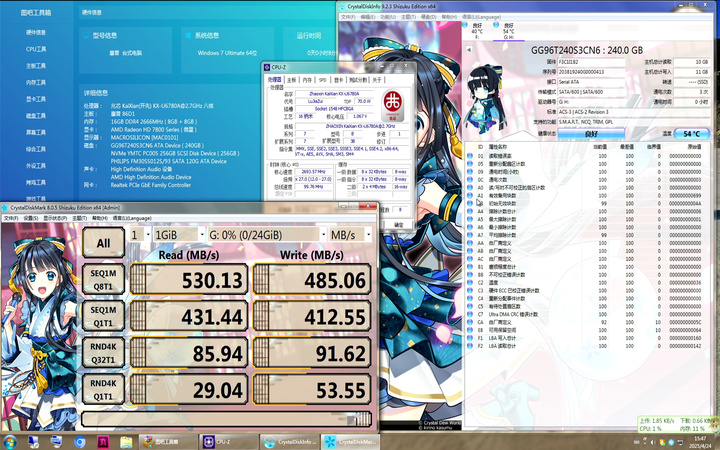The width and height of the screenshot is (720, 450).
Task: Click the status circle for SMART attribute 0C
Action: pos(470,180)
